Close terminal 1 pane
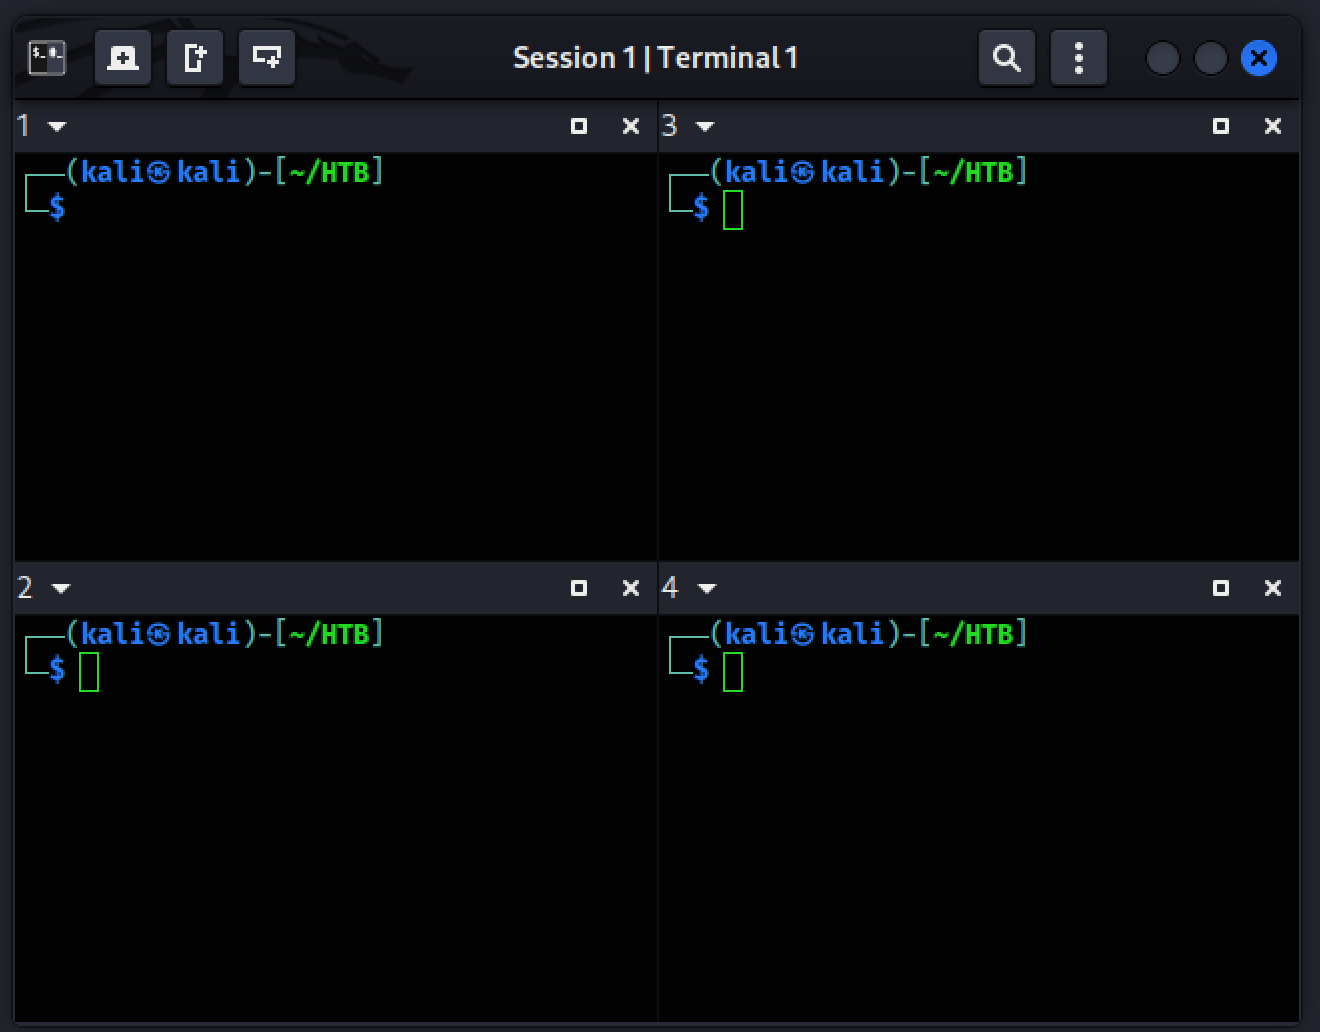The height and width of the screenshot is (1032, 1320). click(631, 126)
